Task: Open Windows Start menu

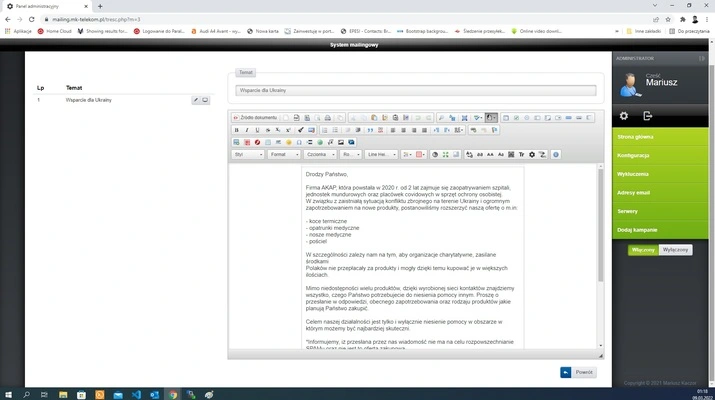Action: (x=8, y=395)
